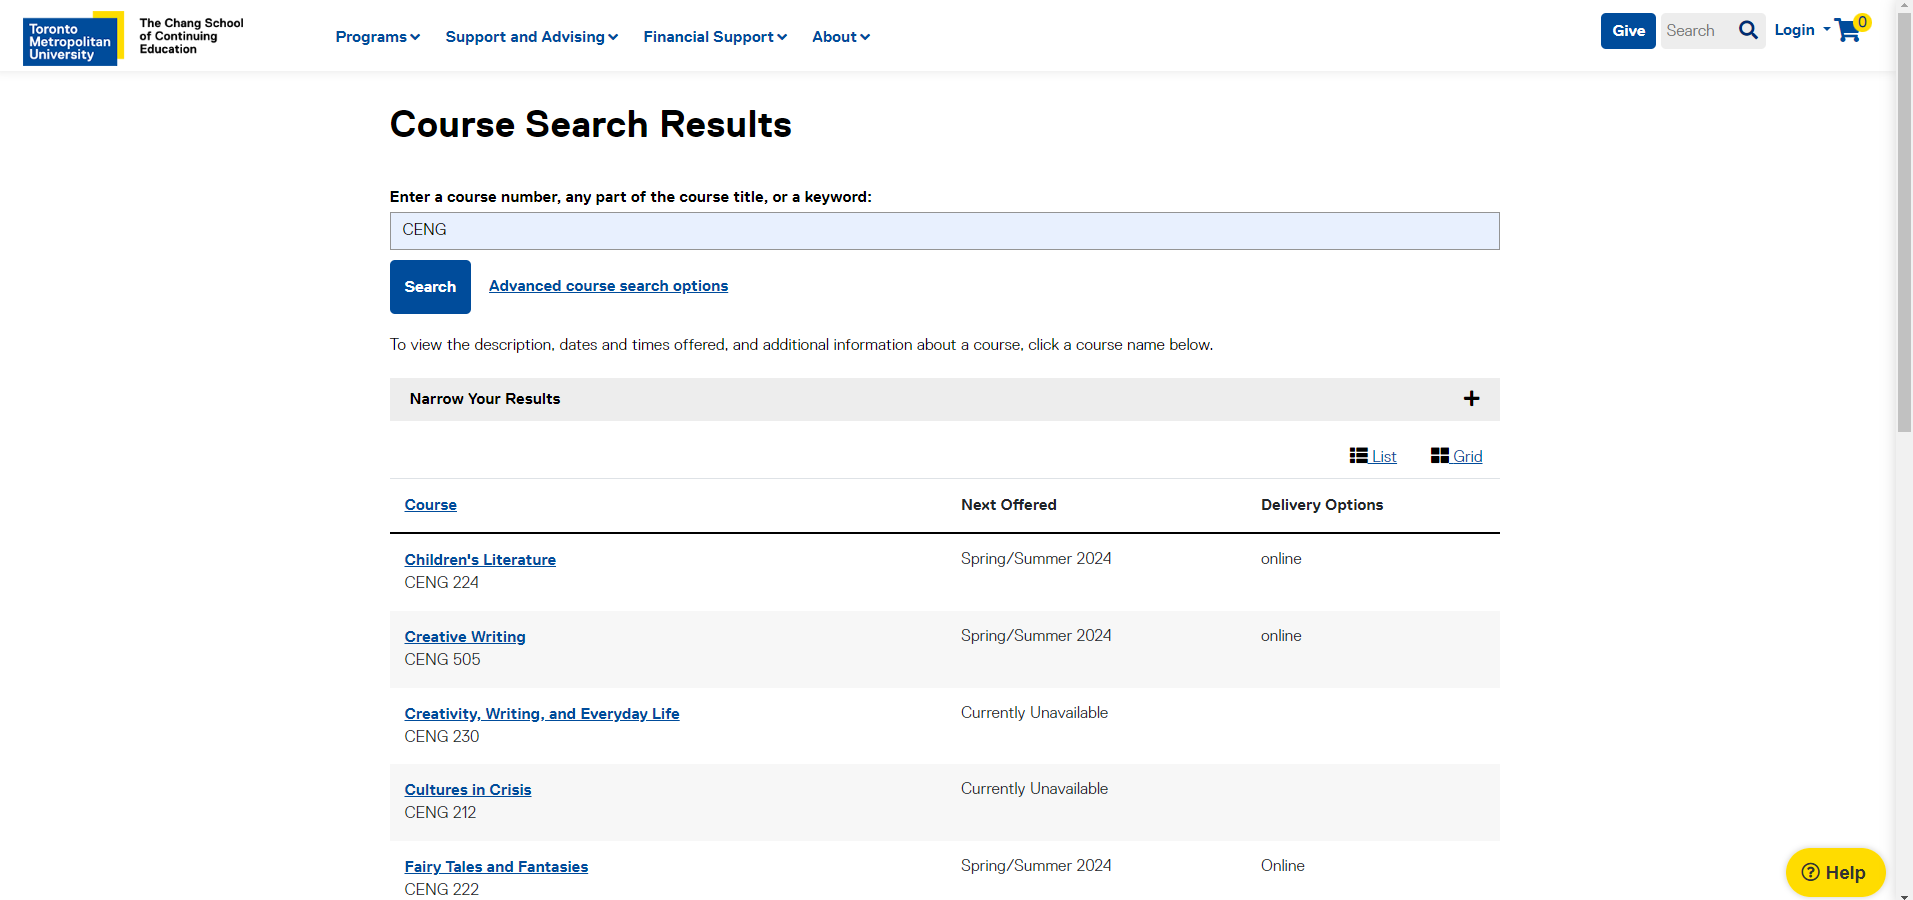Click the course keyword input field
This screenshot has width=1913, height=900.
[x=943, y=231]
